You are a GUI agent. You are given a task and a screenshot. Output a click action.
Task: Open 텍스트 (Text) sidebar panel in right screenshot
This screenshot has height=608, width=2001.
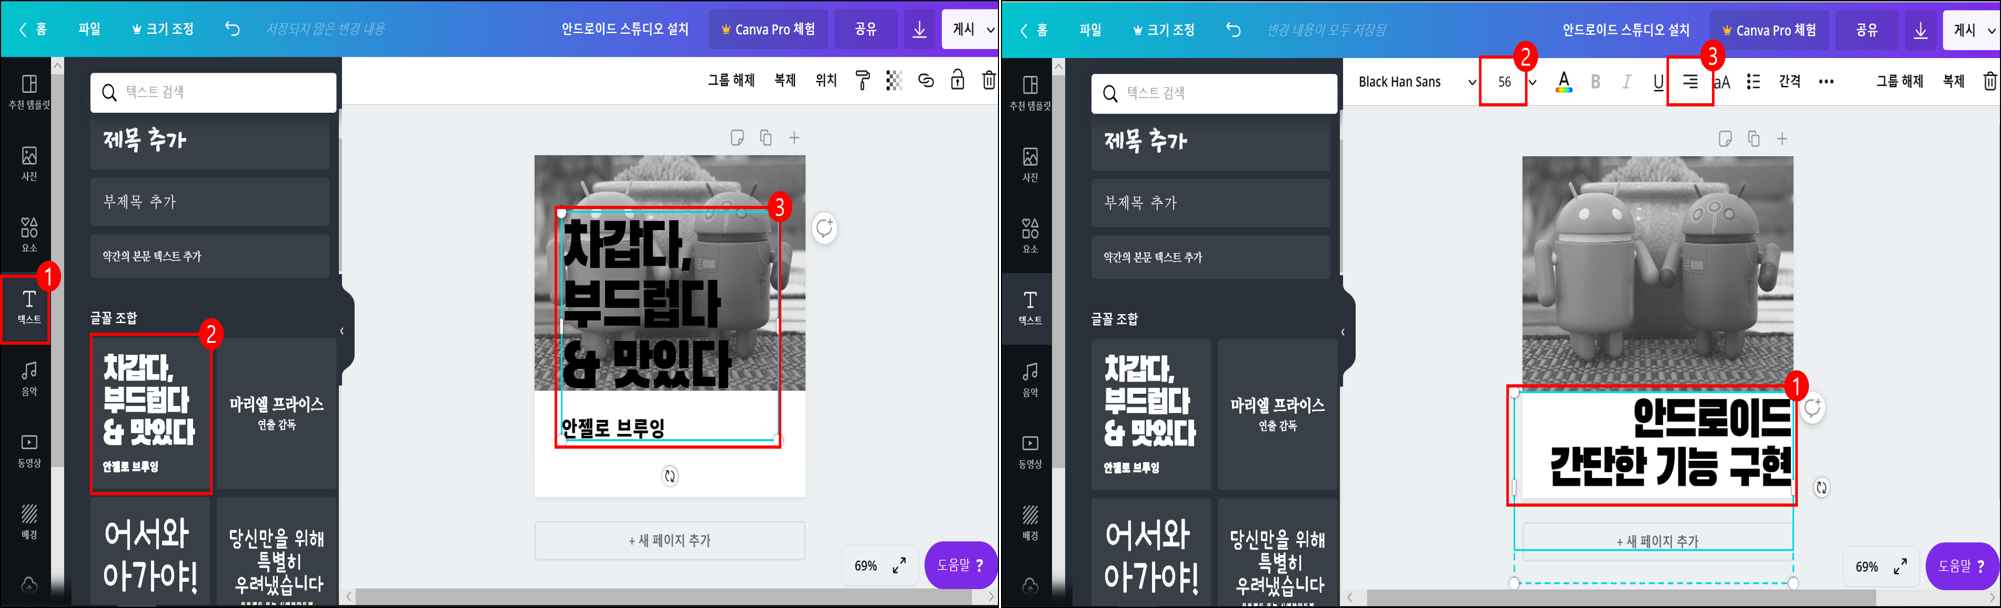[1030, 307]
